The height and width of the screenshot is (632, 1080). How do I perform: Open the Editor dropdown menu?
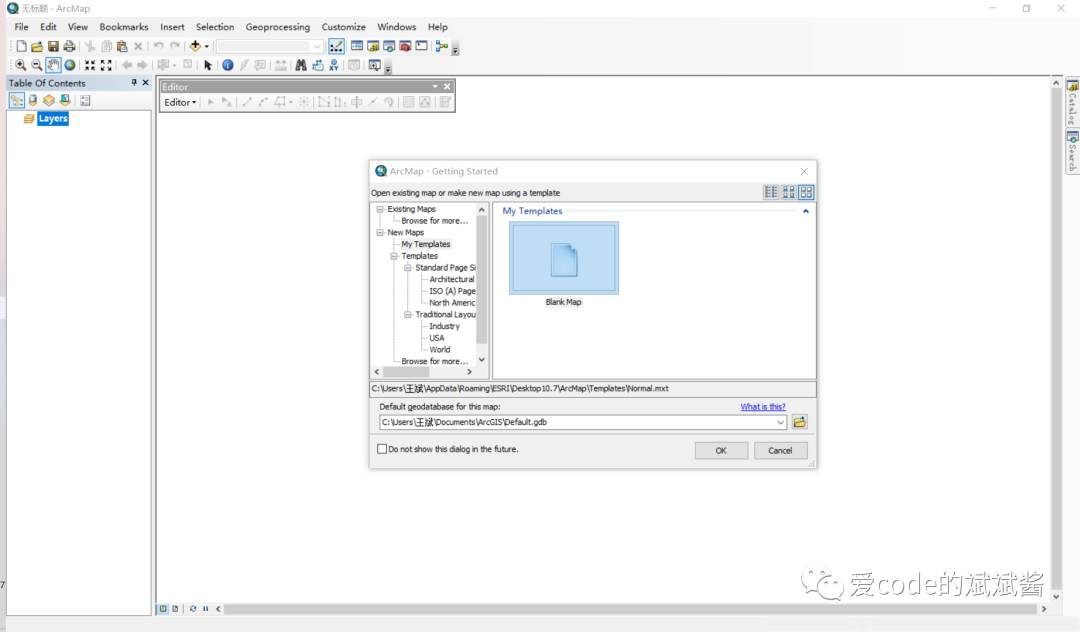coord(180,102)
